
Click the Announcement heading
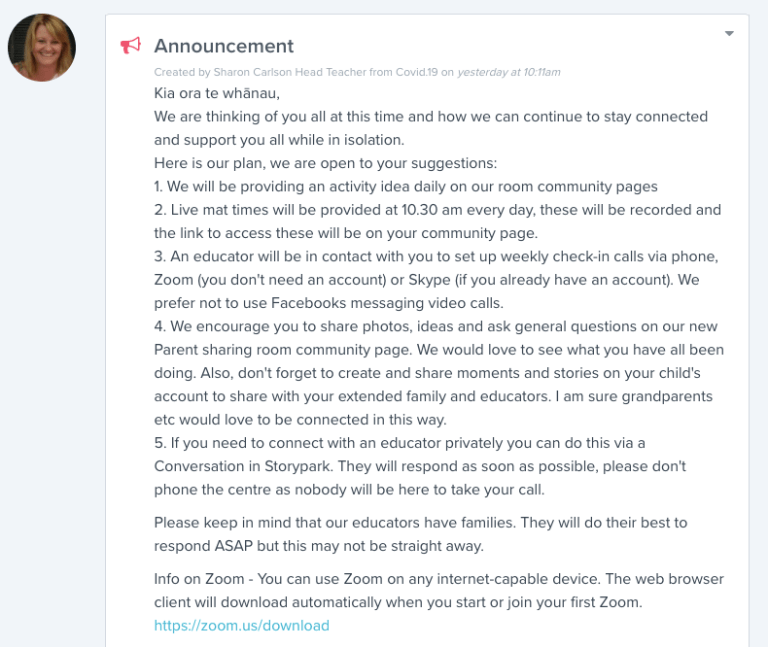224,46
